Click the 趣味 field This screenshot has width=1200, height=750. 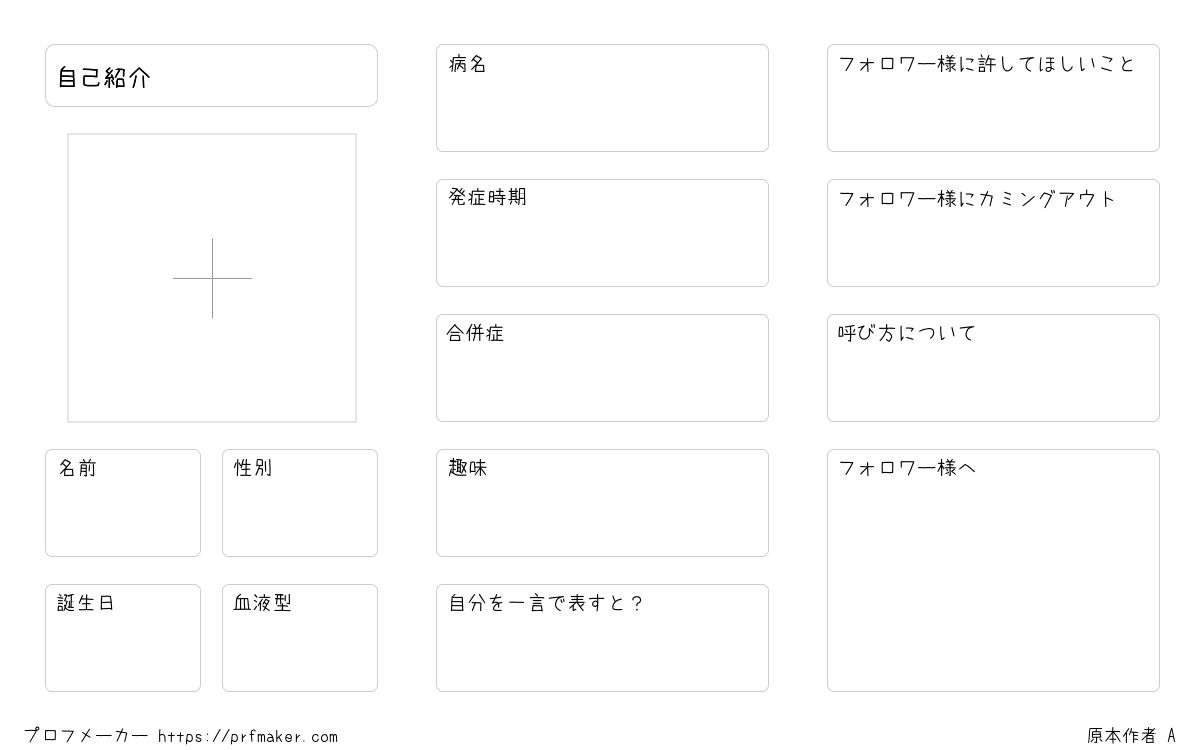point(602,503)
